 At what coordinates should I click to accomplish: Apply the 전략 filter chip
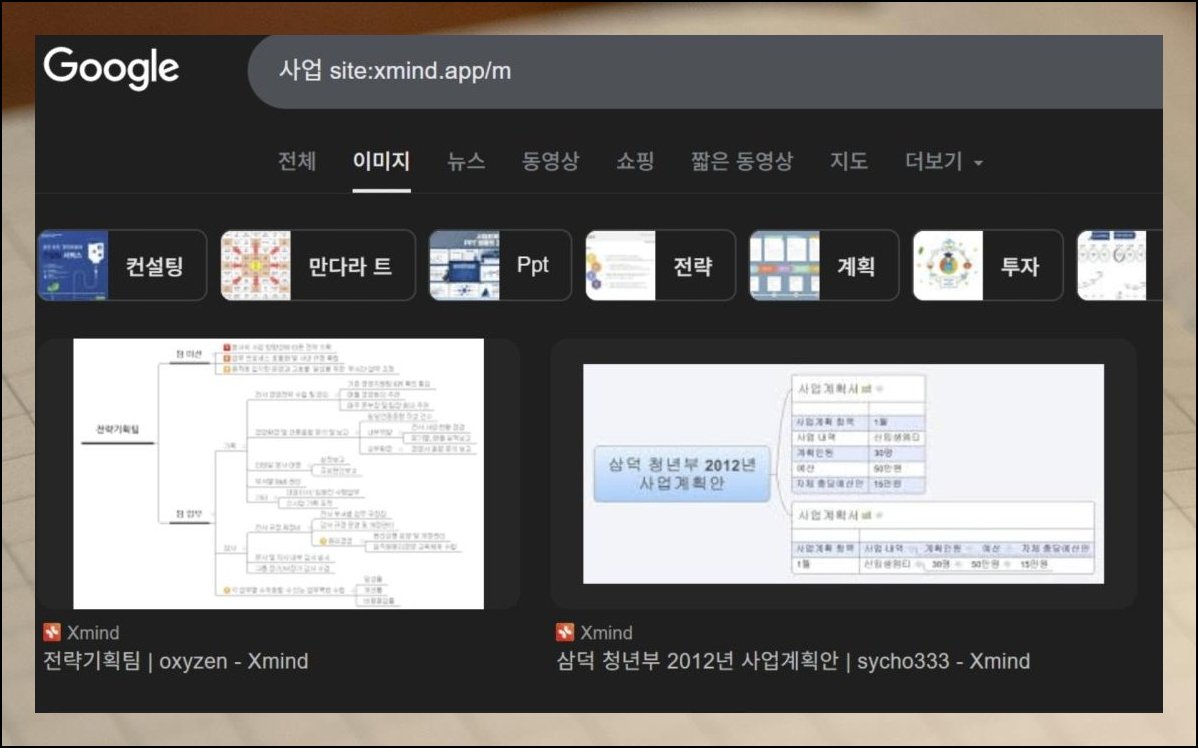pos(661,265)
